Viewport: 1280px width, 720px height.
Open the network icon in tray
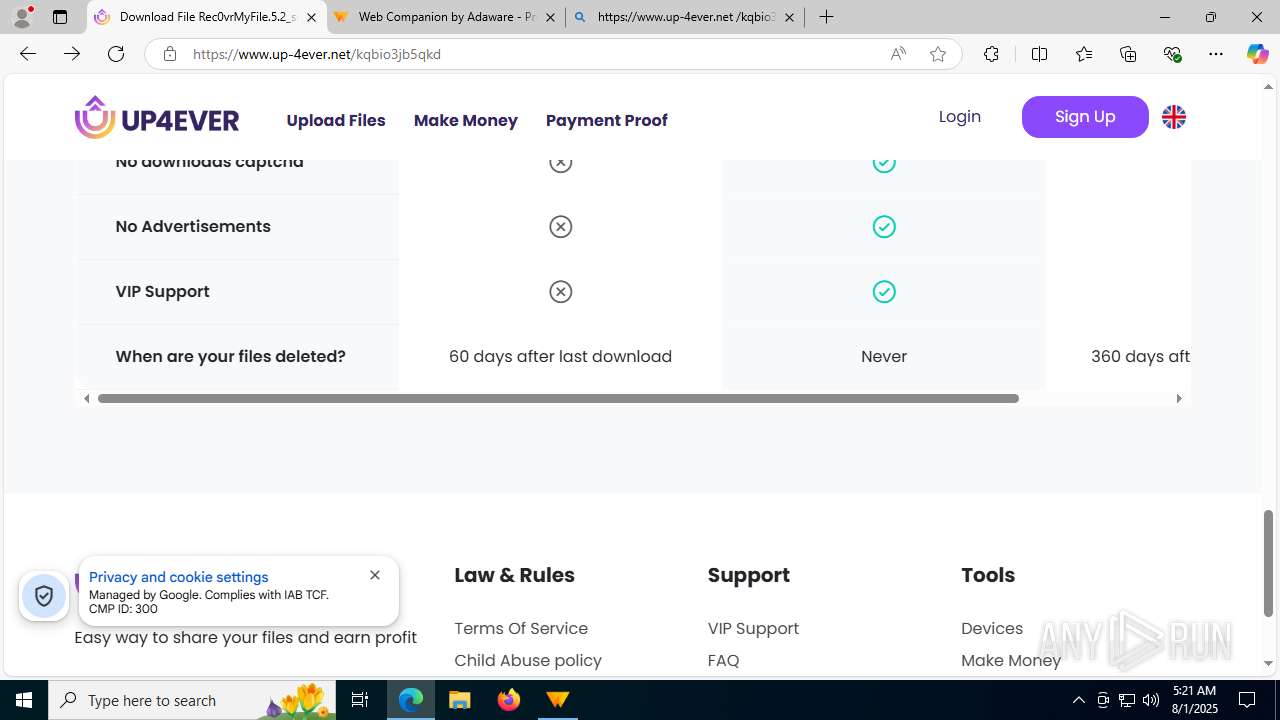pos(1127,700)
